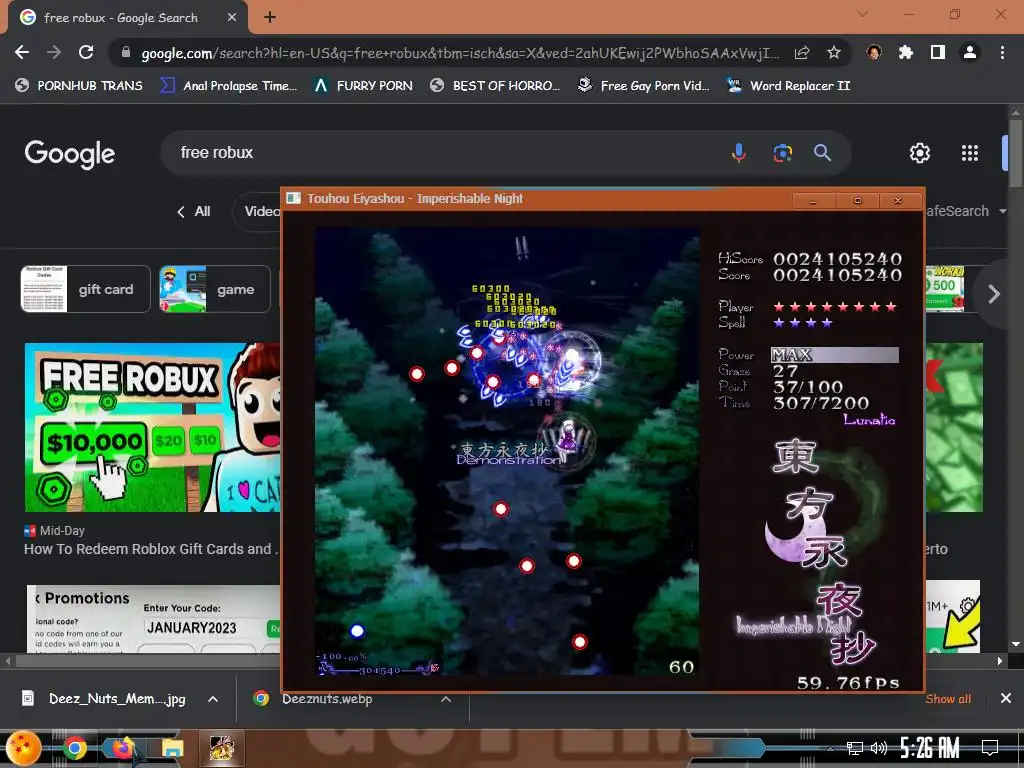Advance filter chips with right chevron
This screenshot has width=1024, height=768.
coord(993,294)
